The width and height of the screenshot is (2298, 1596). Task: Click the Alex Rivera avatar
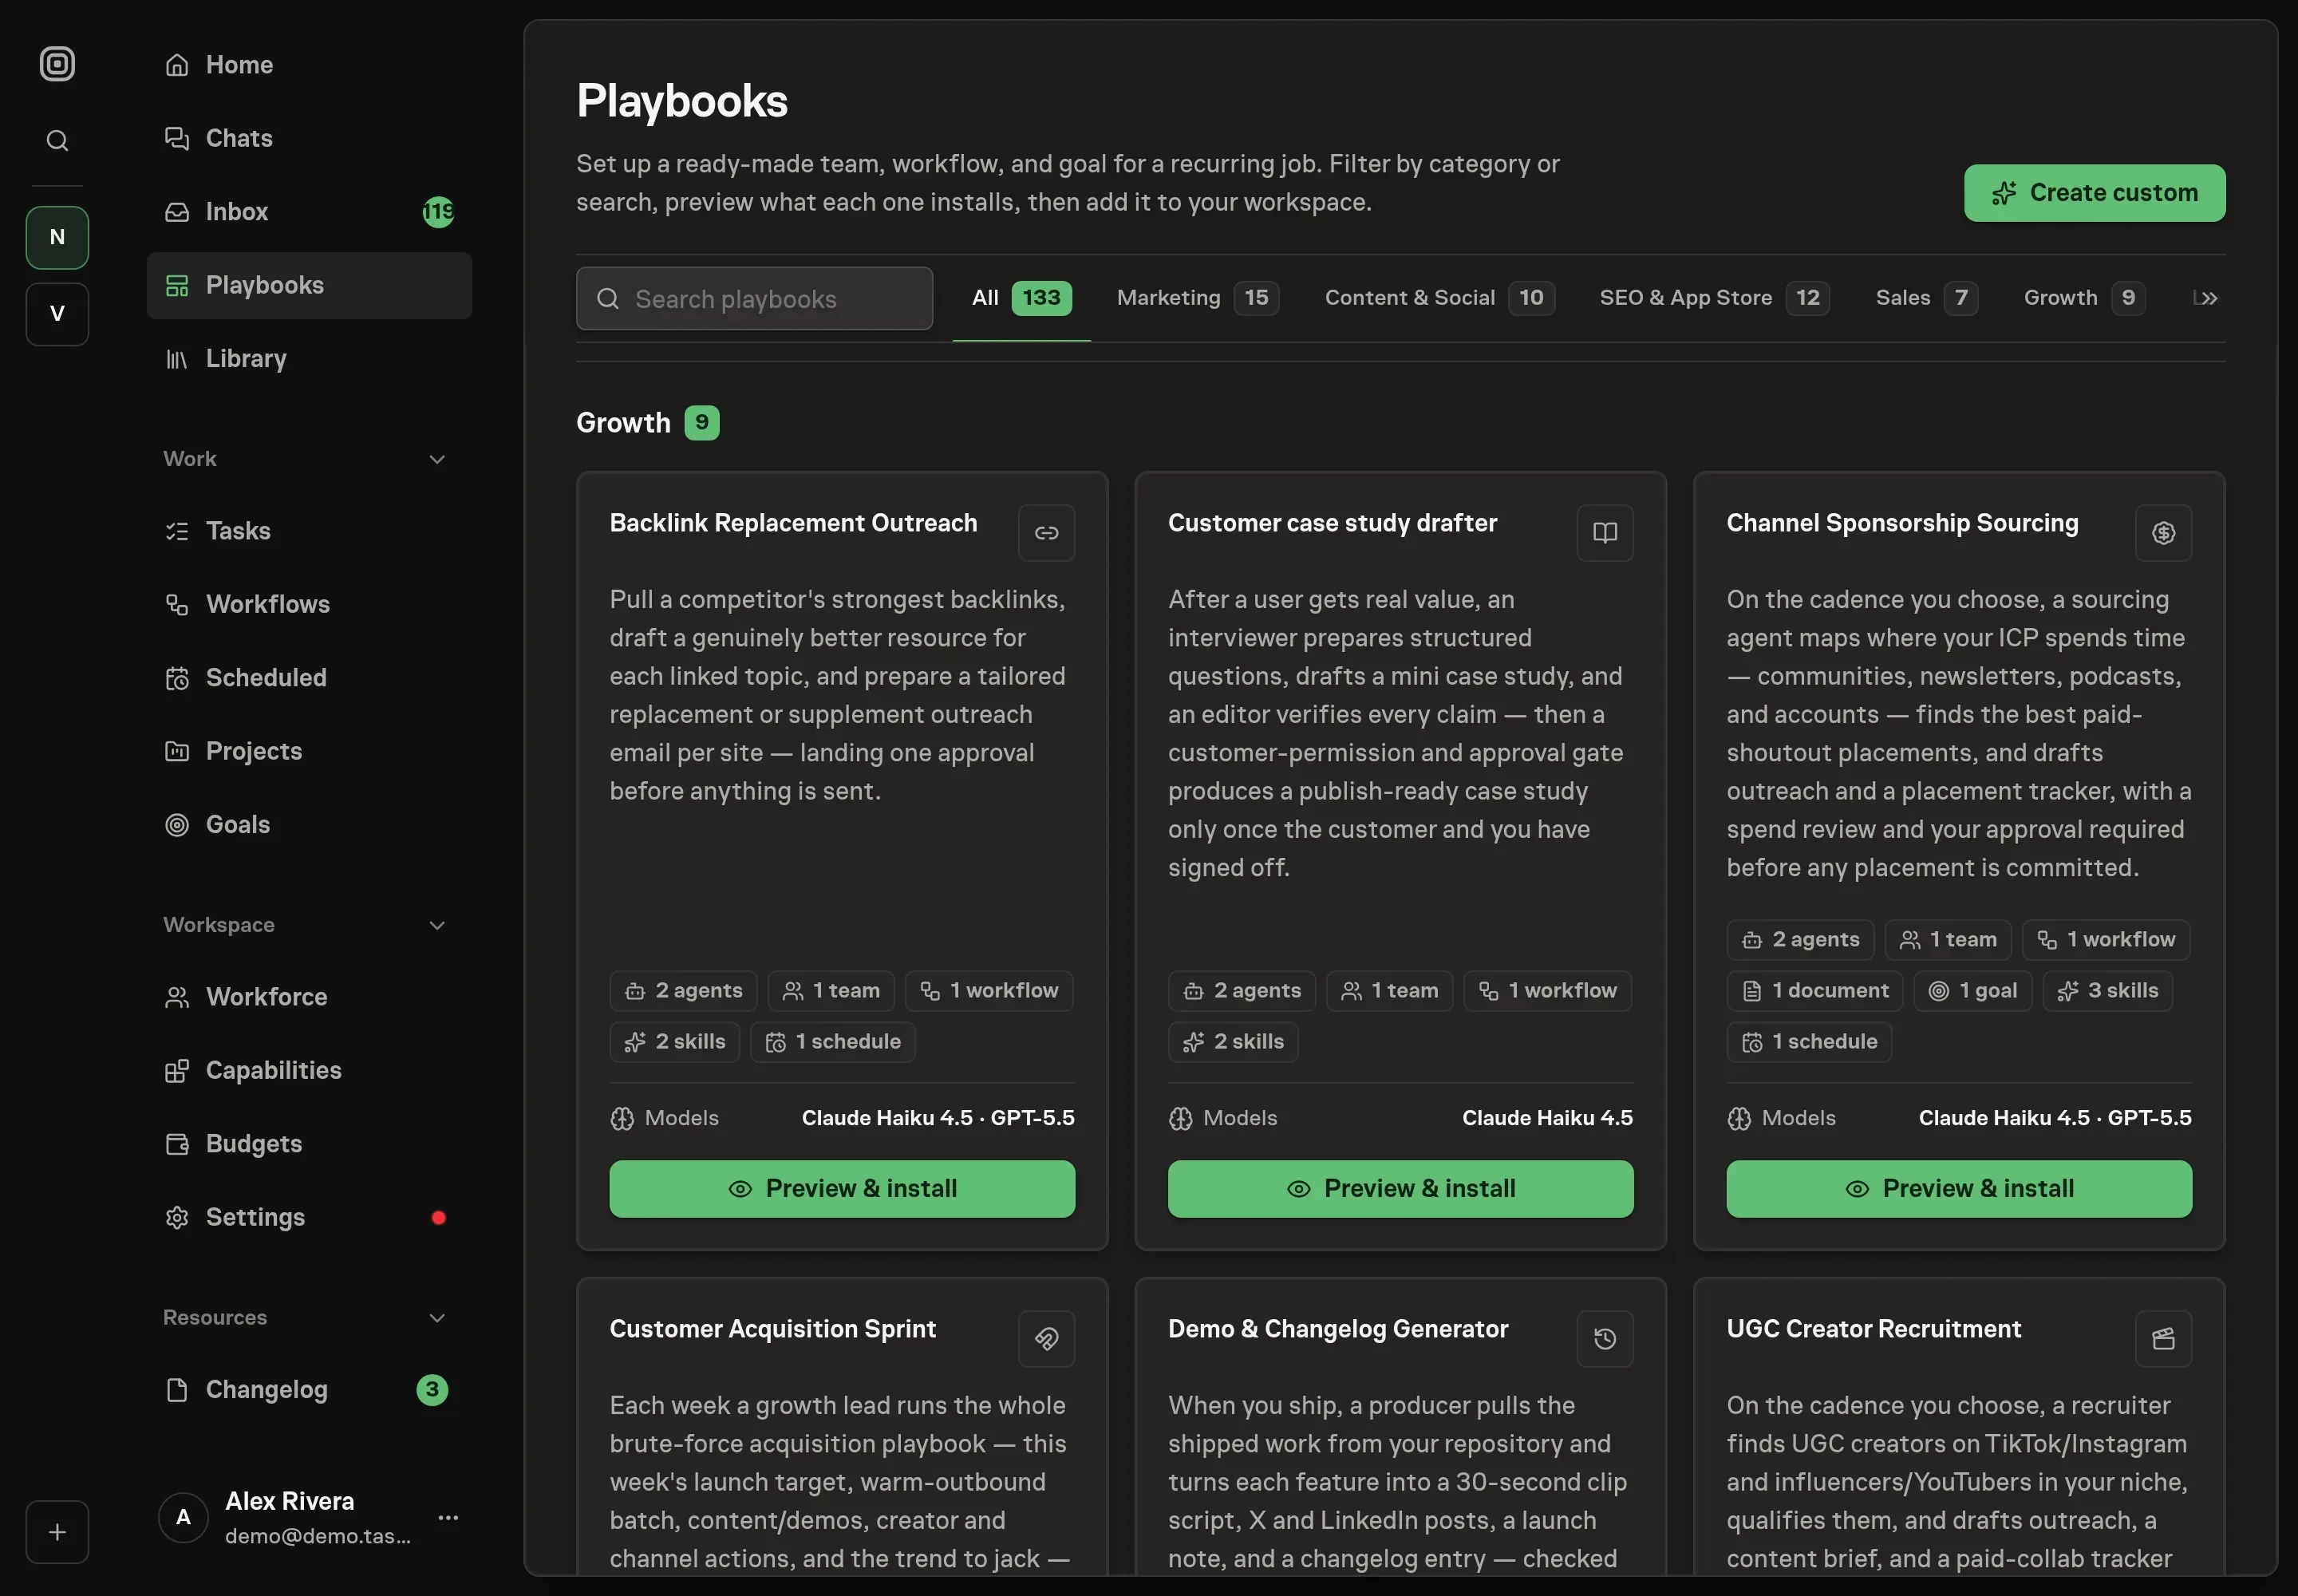pyautogui.click(x=183, y=1517)
